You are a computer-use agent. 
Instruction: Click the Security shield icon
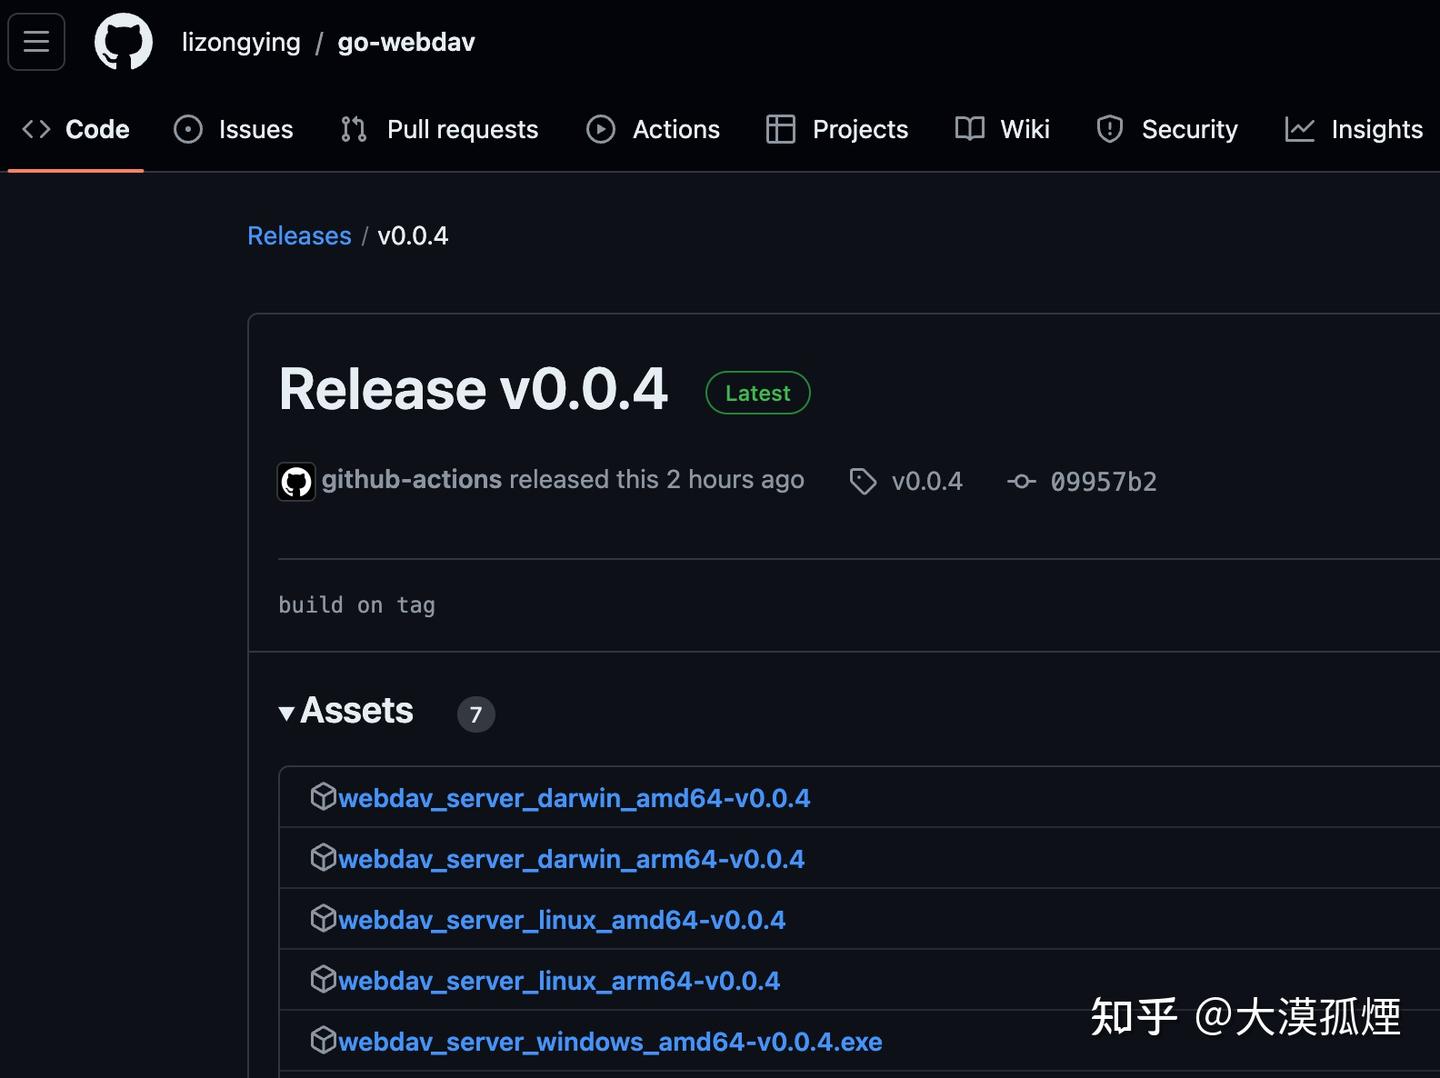point(1110,129)
